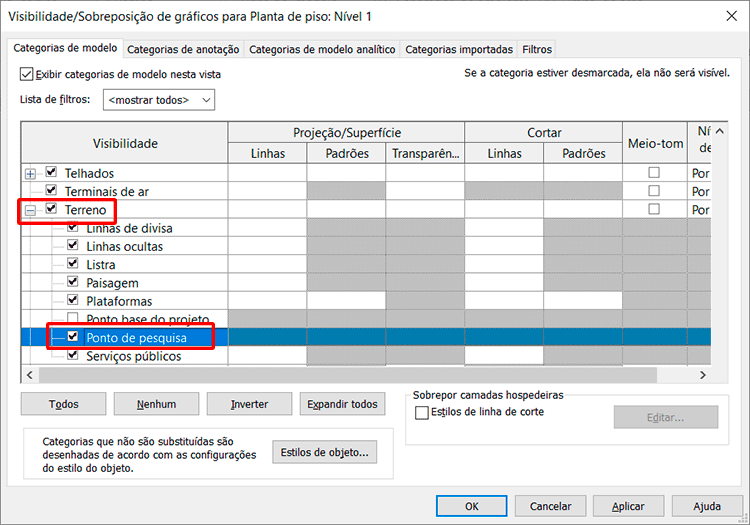Toggle Exibir categorias de modelo nesta vista

[x=26, y=74]
